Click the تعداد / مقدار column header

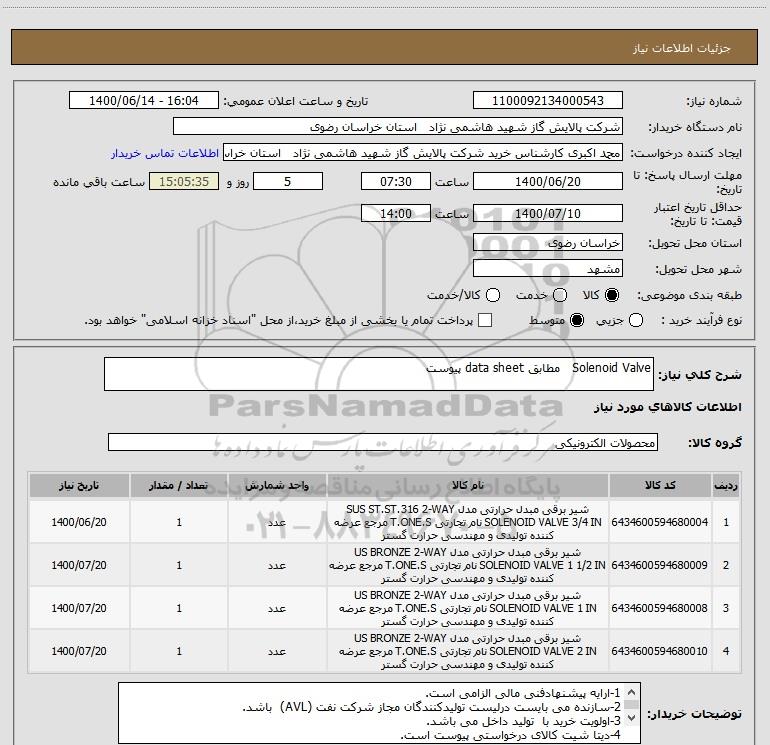point(179,486)
